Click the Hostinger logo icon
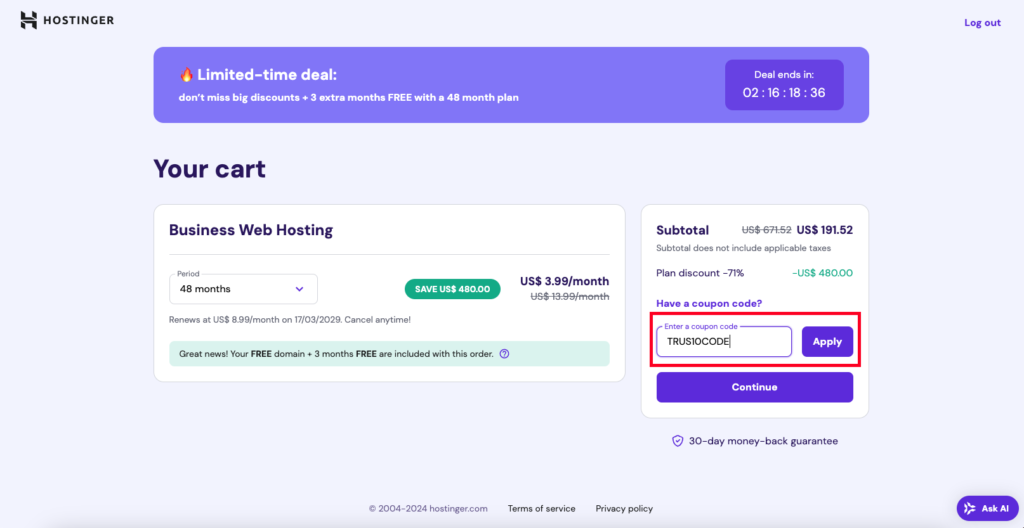This screenshot has height=528, width=1024. pos(28,20)
